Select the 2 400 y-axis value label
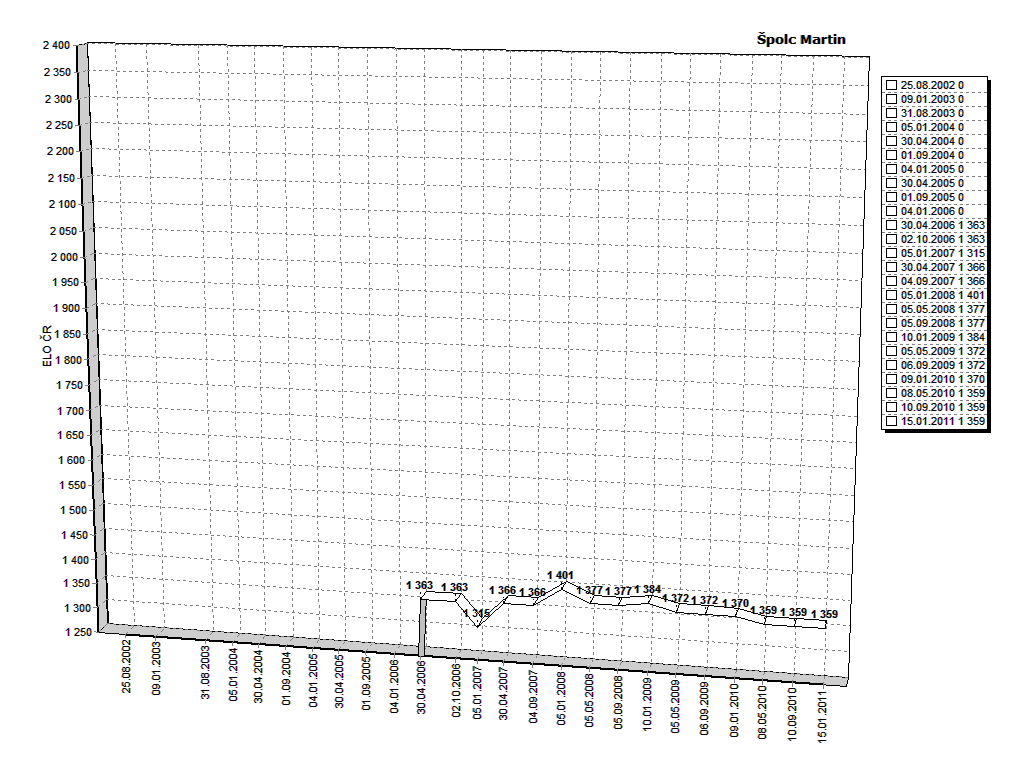This screenshot has height=768, width=1024. pos(56,46)
